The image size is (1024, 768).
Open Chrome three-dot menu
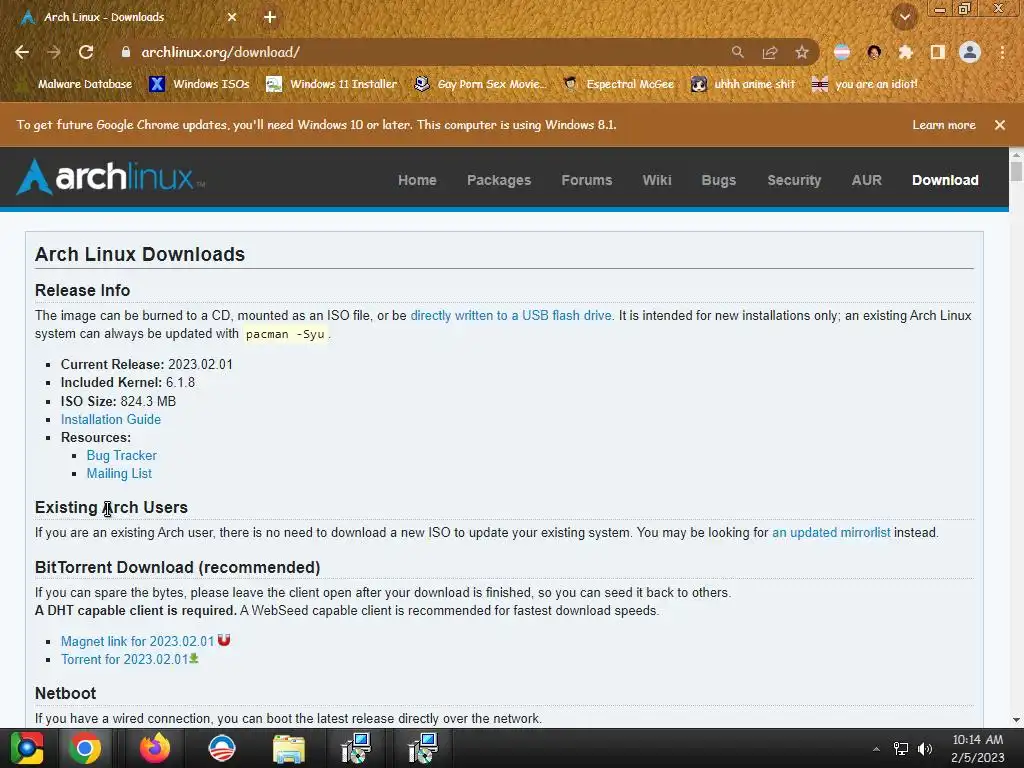point(1002,52)
